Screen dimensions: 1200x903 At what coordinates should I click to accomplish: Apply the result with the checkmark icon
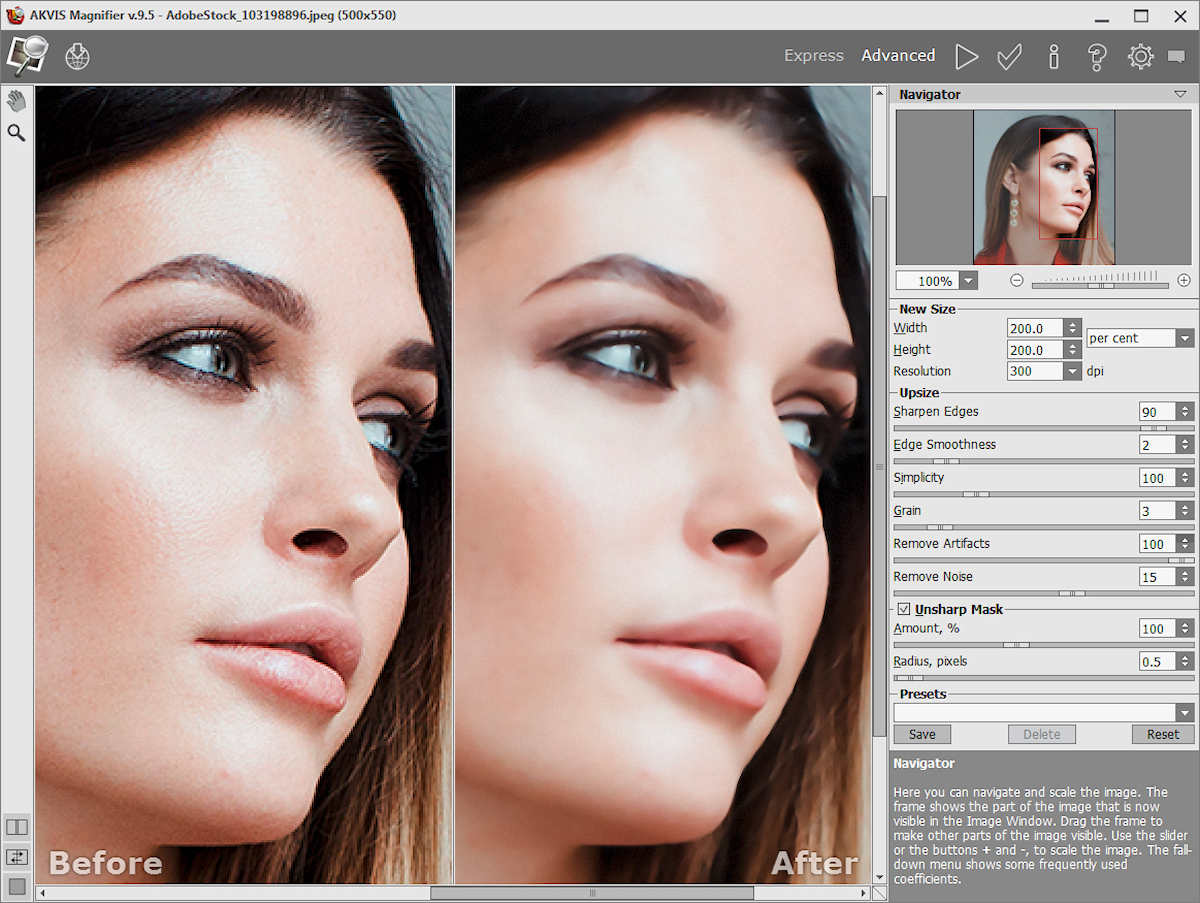click(1009, 56)
